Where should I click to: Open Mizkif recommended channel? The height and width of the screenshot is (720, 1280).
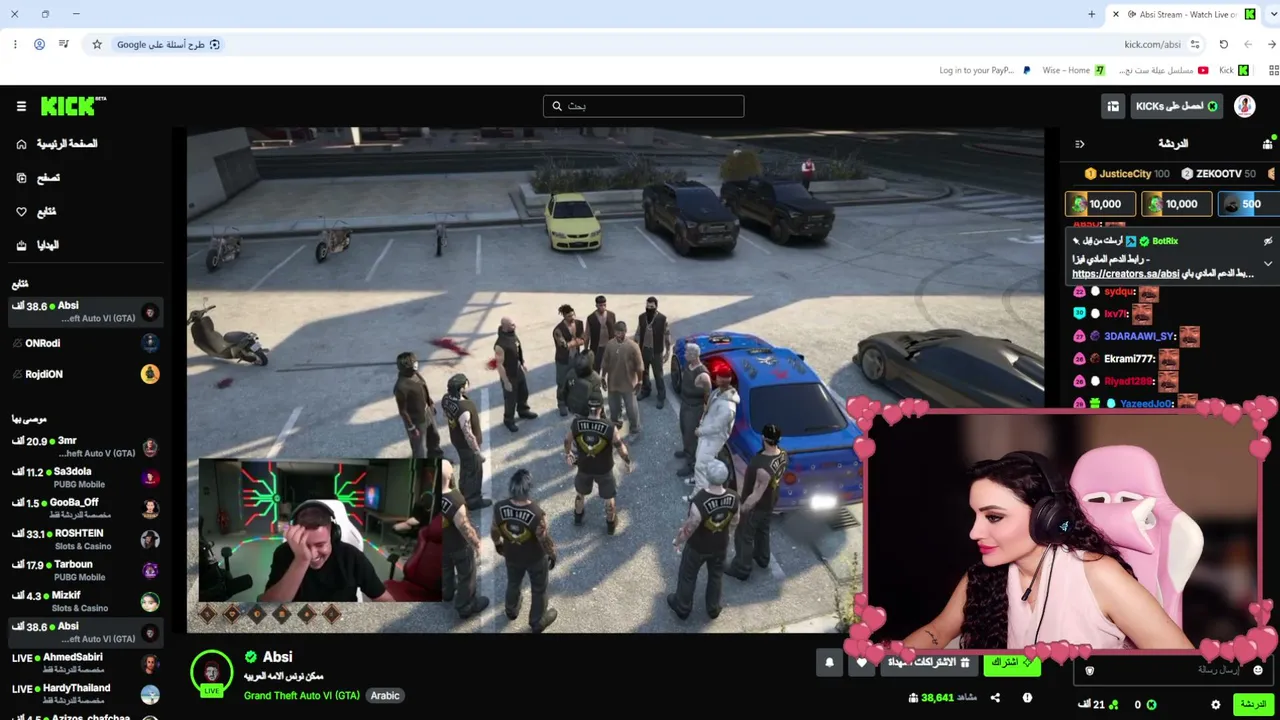[x=84, y=602]
